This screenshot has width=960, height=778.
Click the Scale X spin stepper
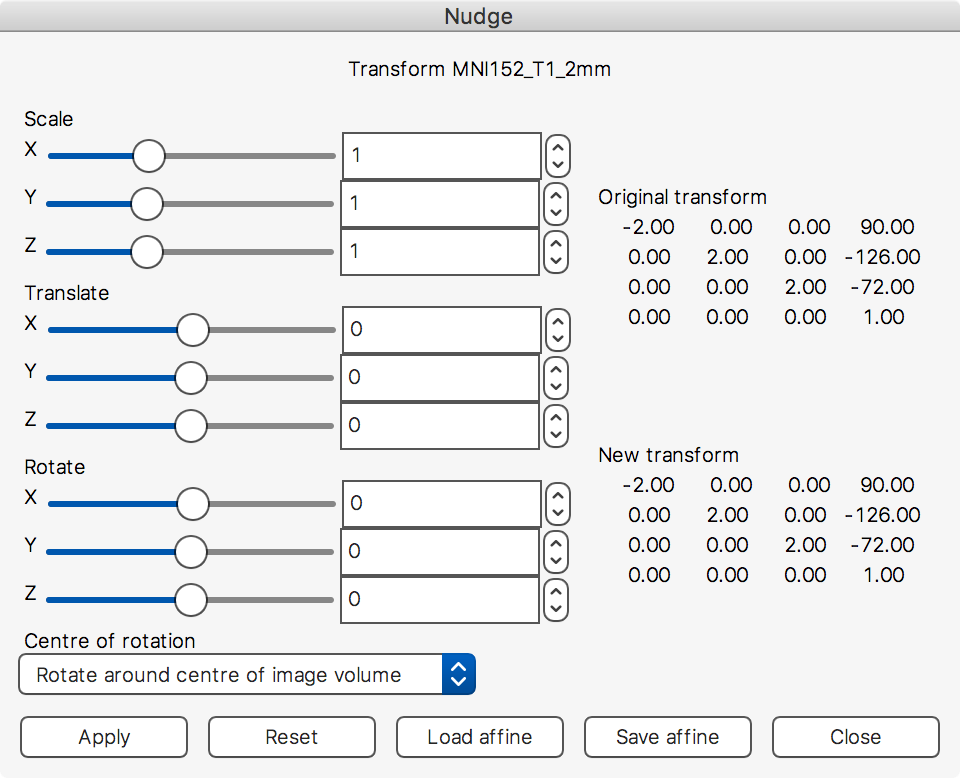(x=558, y=156)
